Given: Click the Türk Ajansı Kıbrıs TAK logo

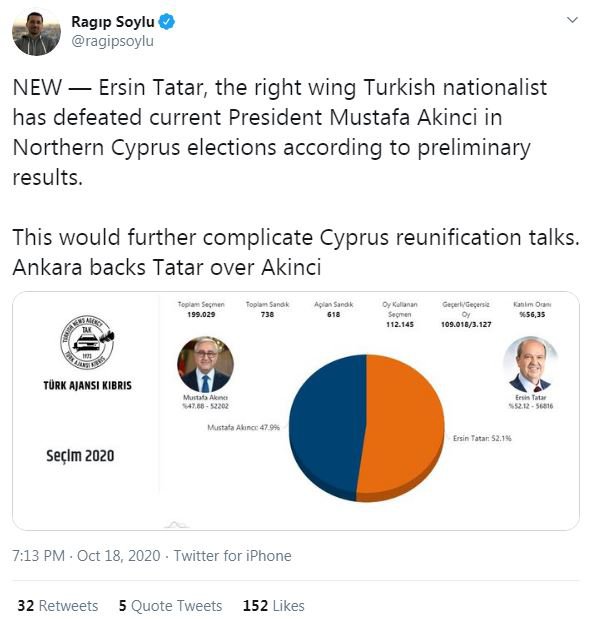Looking at the screenshot, I should [87, 342].
